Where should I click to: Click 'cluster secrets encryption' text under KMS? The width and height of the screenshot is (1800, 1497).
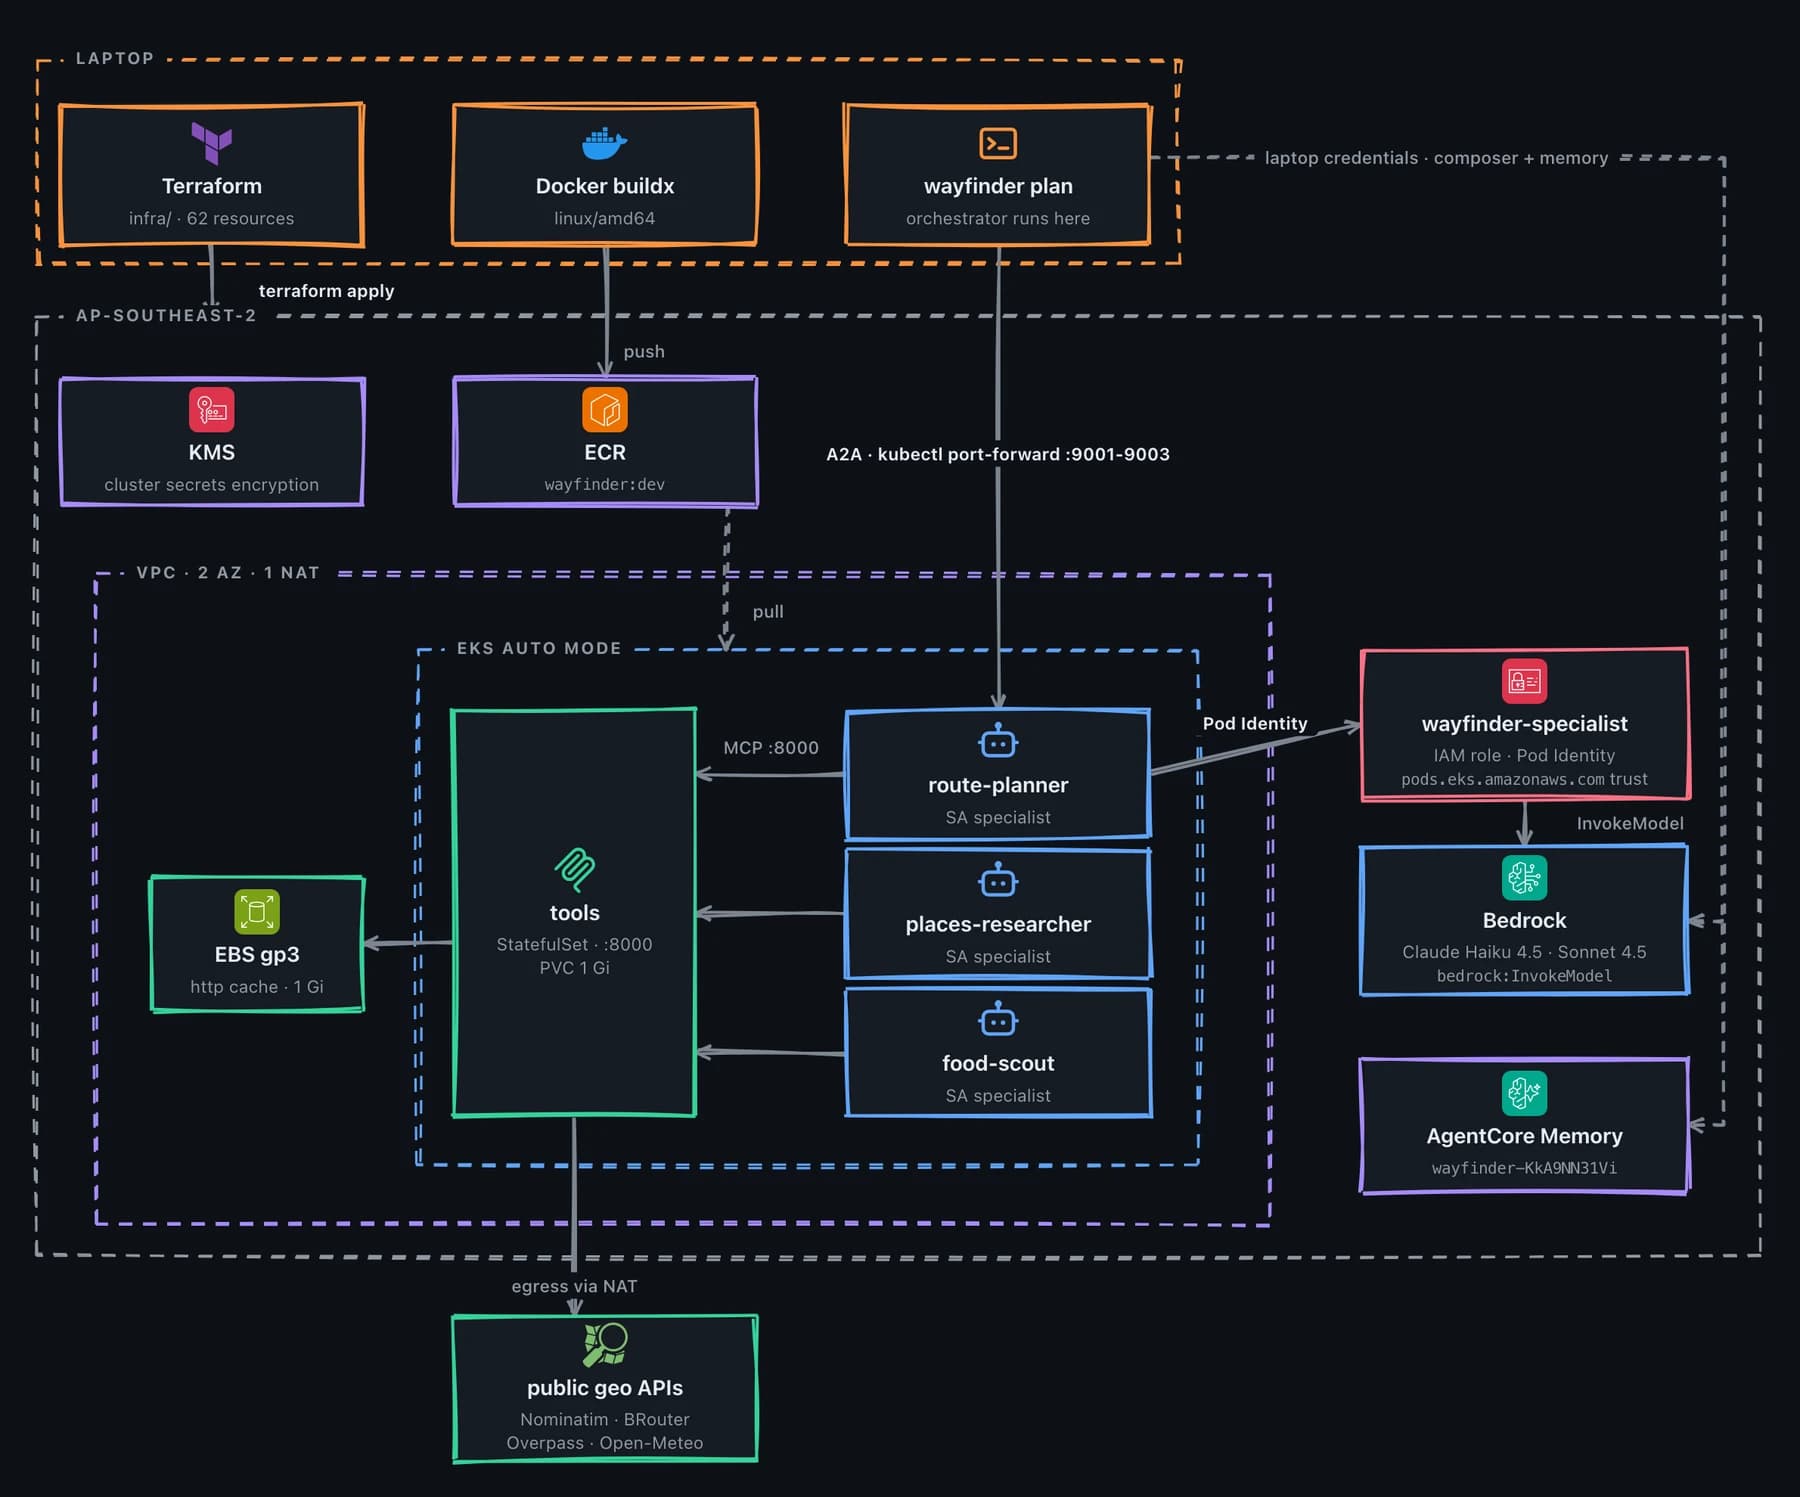coord(212,484)
